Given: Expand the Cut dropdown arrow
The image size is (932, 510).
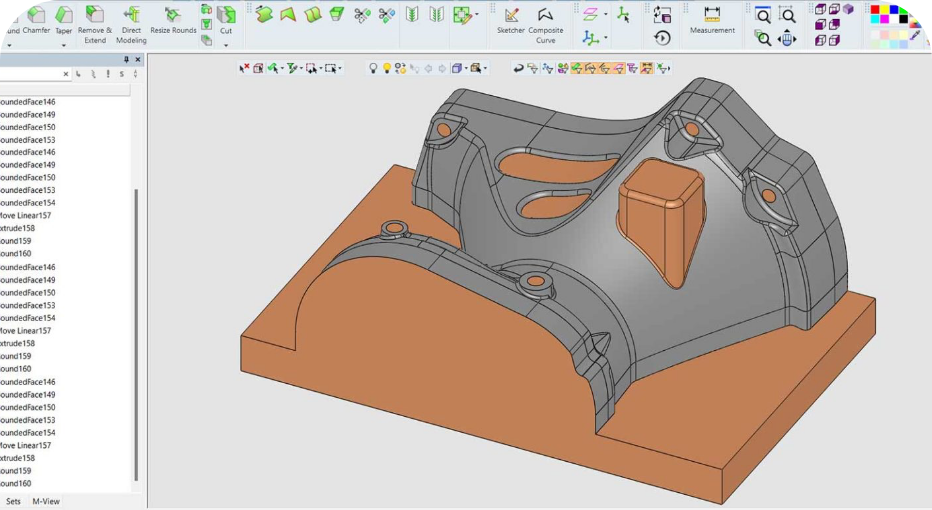Looking at the screenshot, I should point(226,45).
